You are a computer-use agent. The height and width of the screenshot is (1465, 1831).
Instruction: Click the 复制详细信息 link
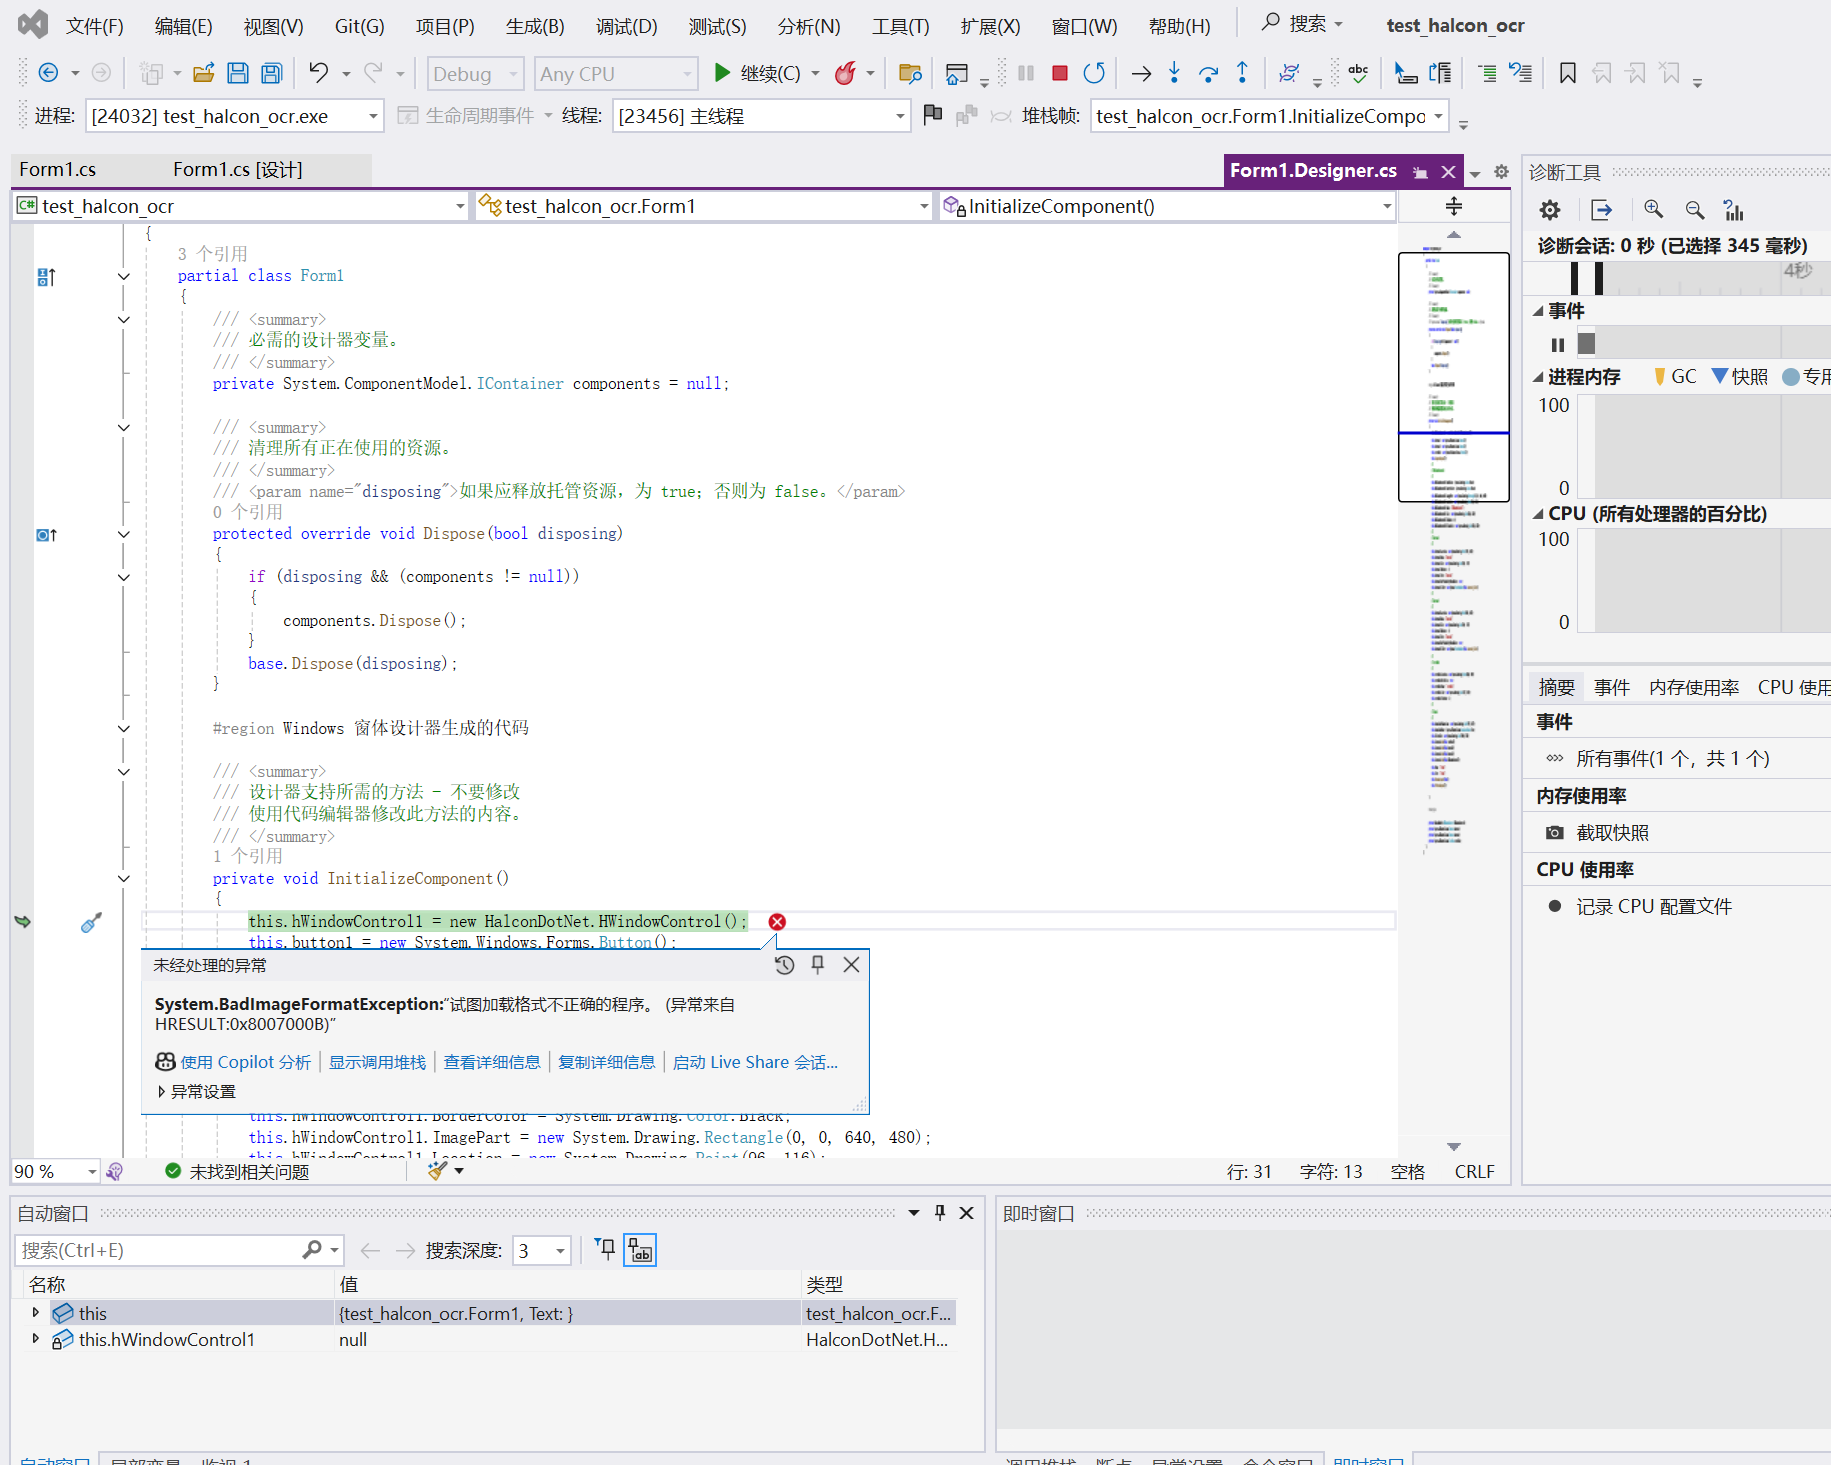tap(606, 1062)
